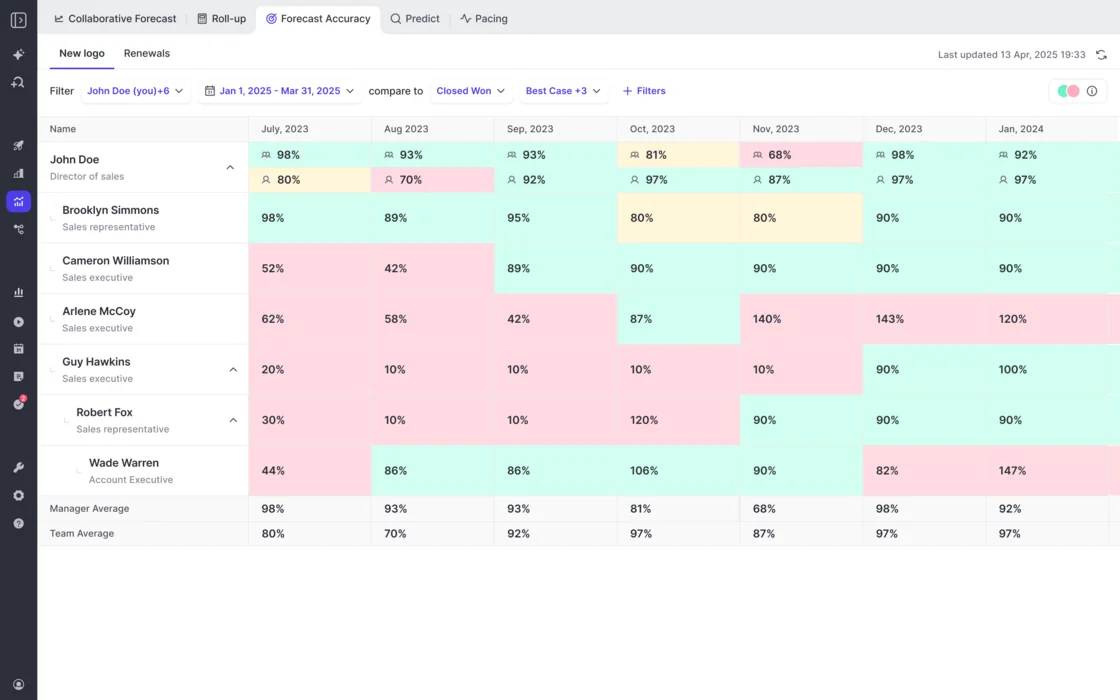The height and width of the screenshot is (700, 1120).
Task: Click Robert Fox's 120% cell
Action: (678, 420)
